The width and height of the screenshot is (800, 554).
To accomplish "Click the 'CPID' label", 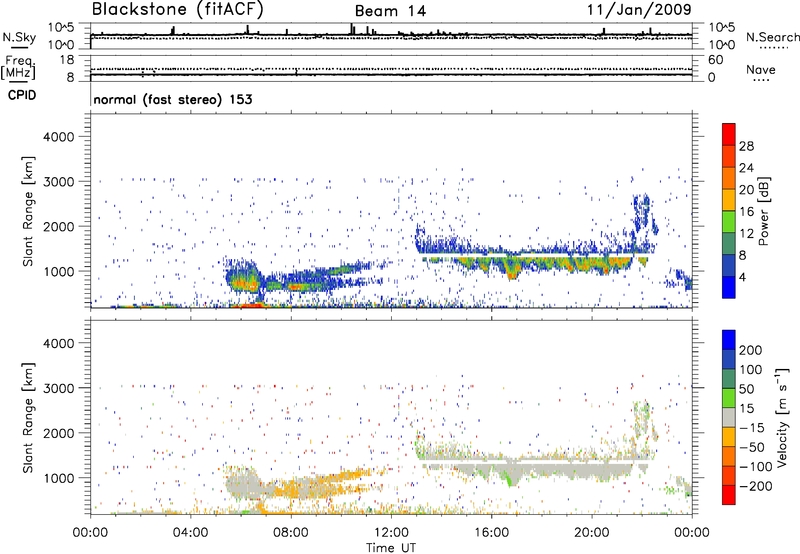I will click(x=22, y=95).
